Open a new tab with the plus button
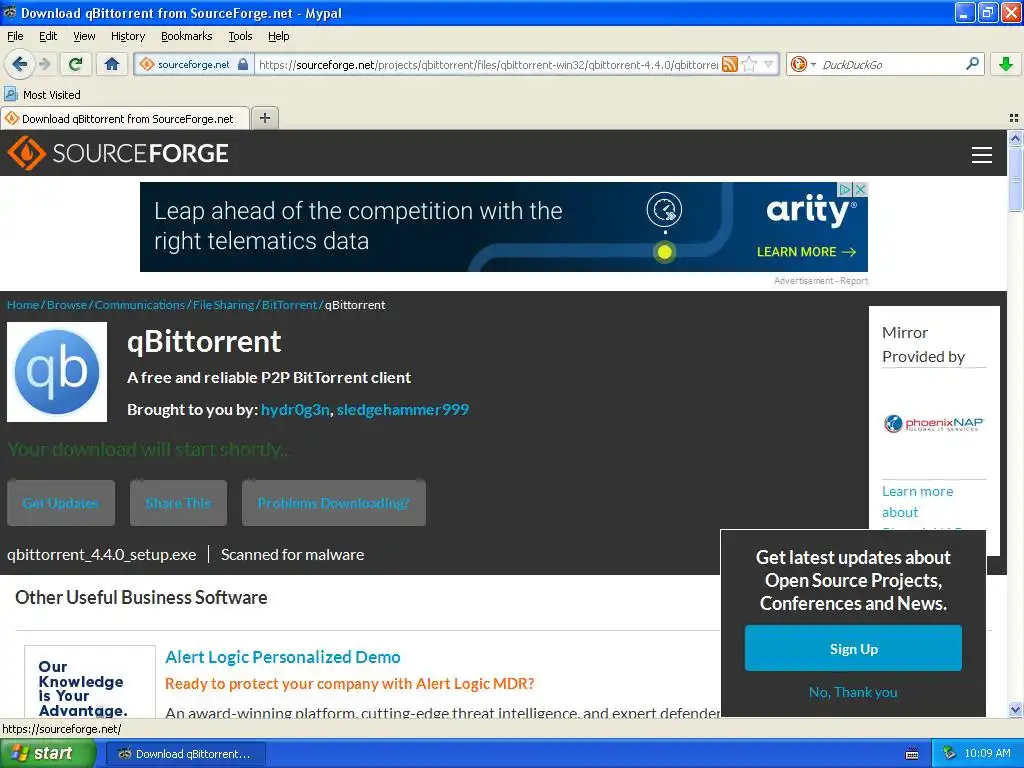 [264, 118]
